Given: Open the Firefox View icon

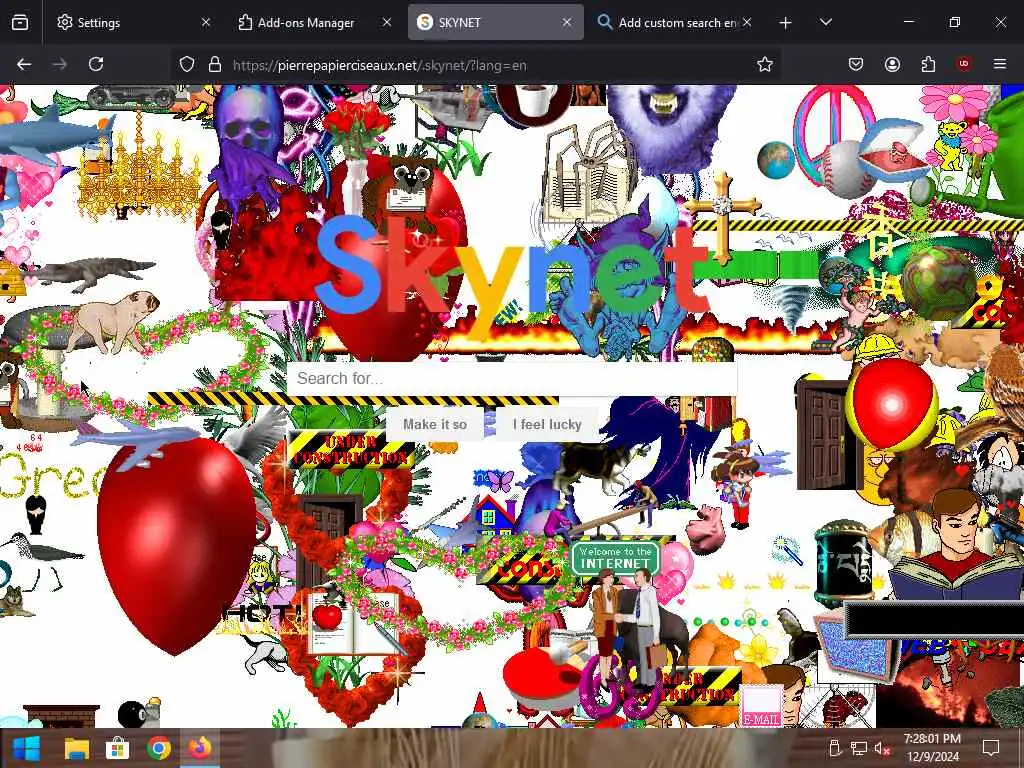Looking at the screenshot, I should [20, 22].
